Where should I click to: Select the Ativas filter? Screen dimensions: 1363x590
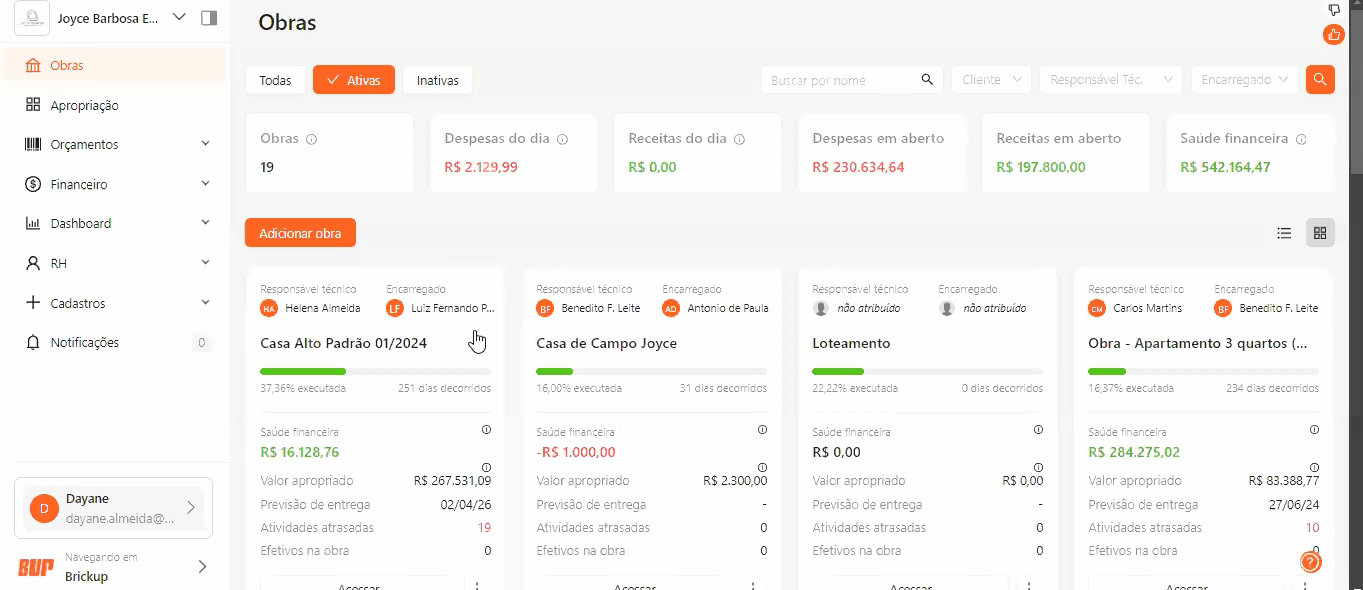click(x=353, y=80)
